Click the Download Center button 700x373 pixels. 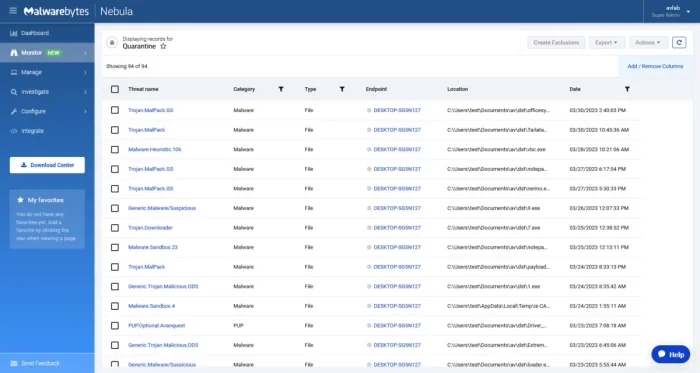[x=47, y=165]
